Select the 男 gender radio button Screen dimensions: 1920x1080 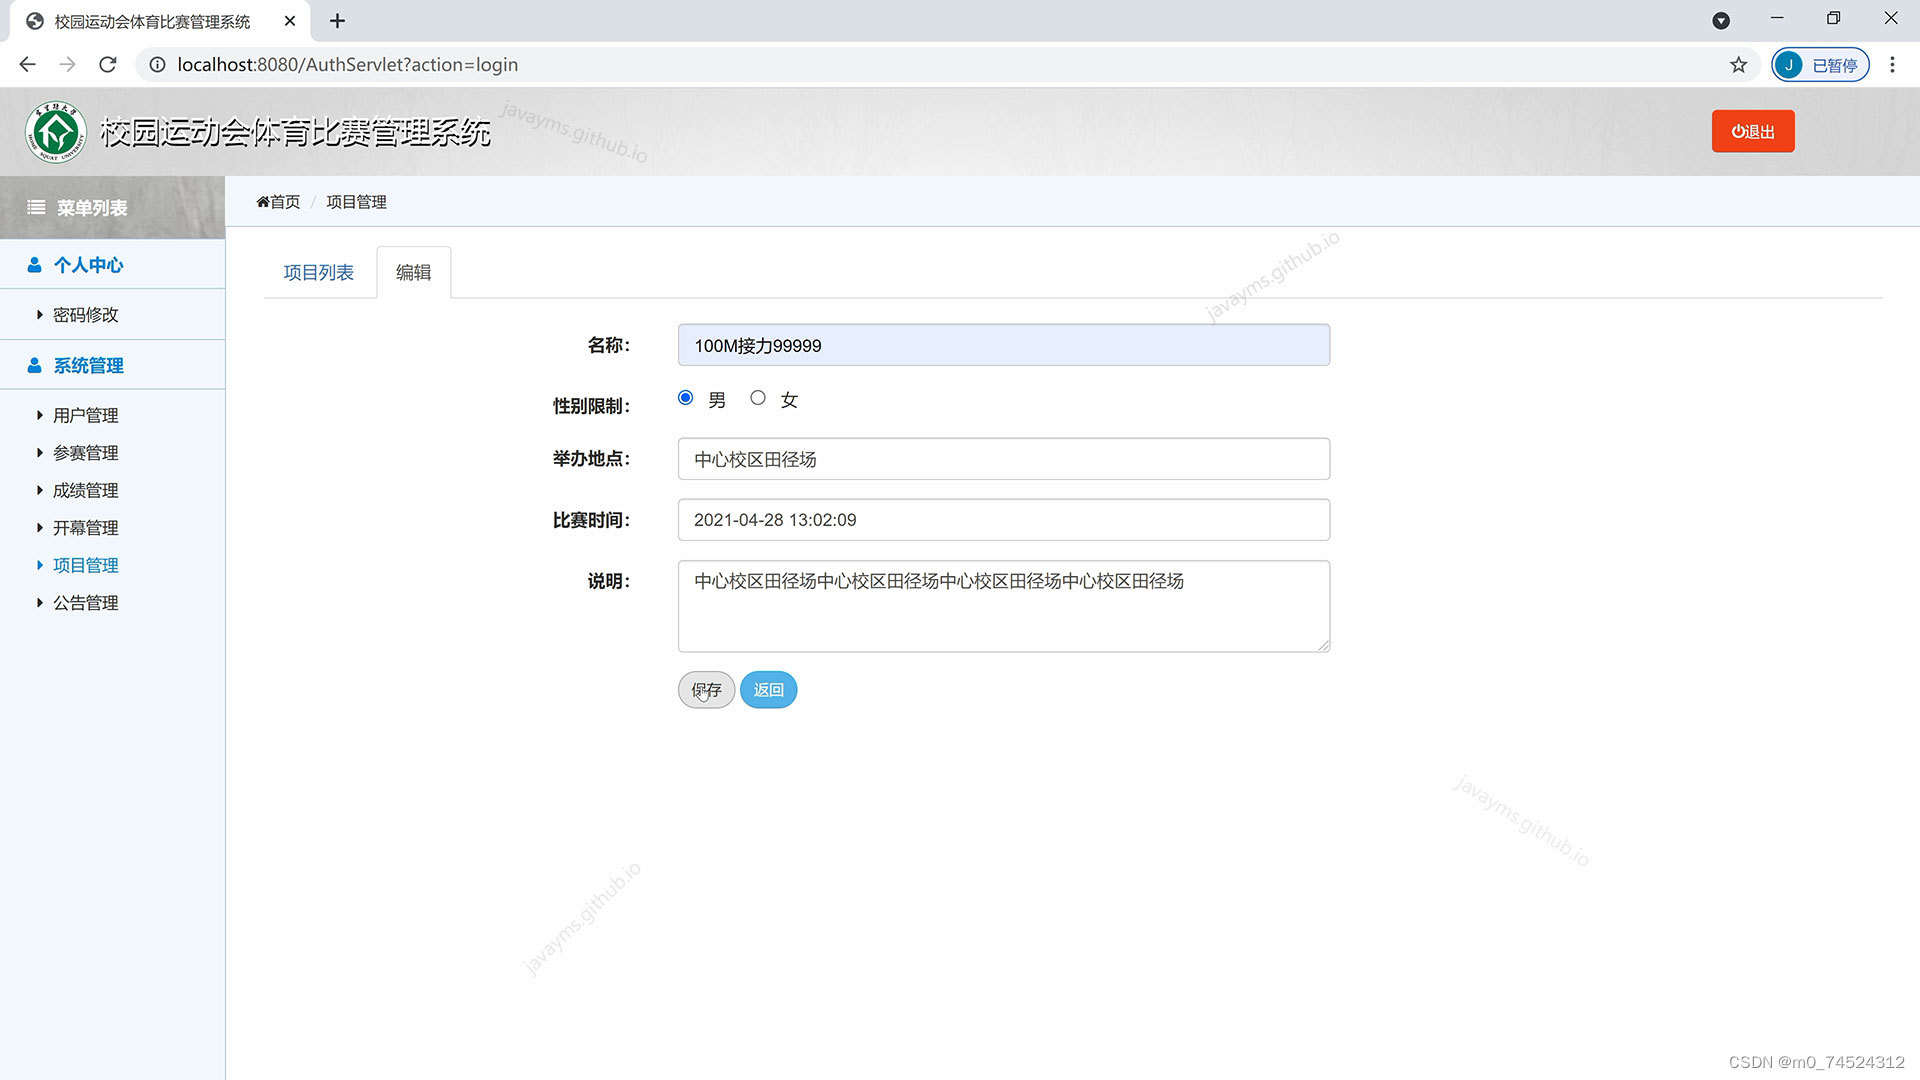coord(685,398)
